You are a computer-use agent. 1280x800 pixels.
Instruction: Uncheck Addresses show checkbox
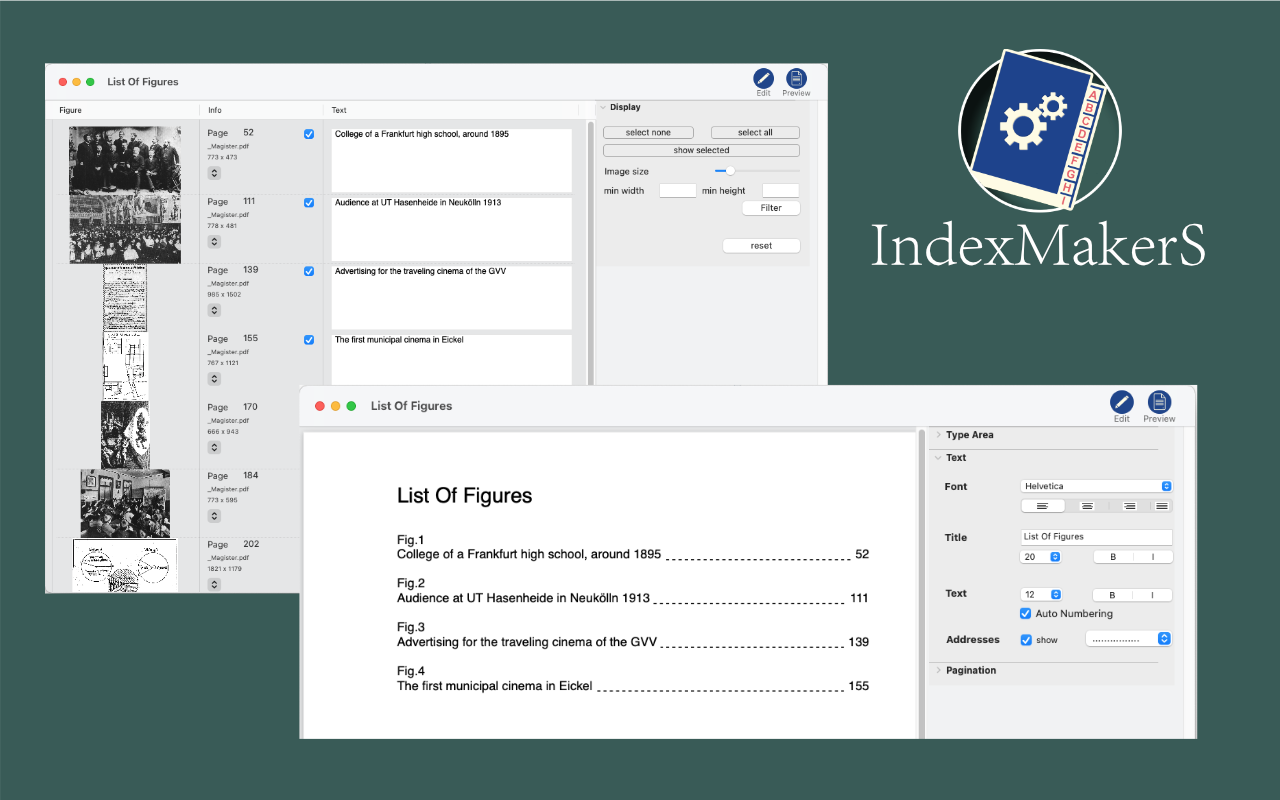click(x=1026, y=639)
